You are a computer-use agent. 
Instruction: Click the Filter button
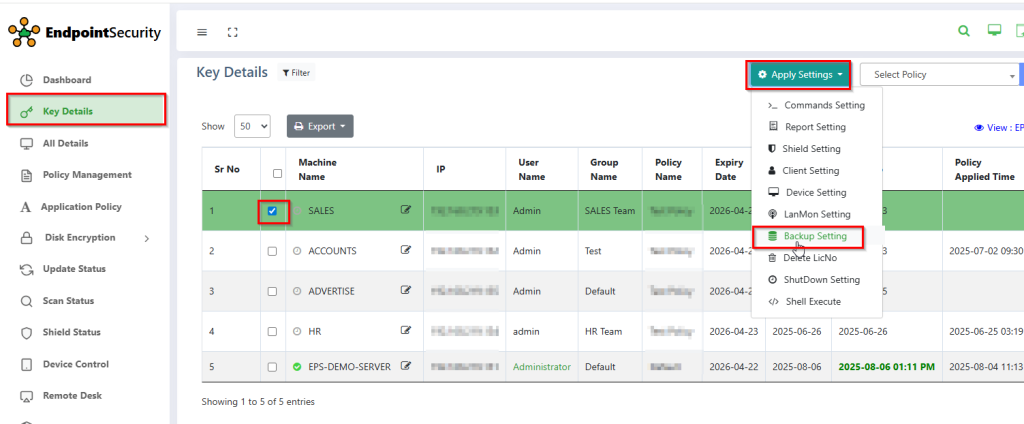(x=295, y=73)
